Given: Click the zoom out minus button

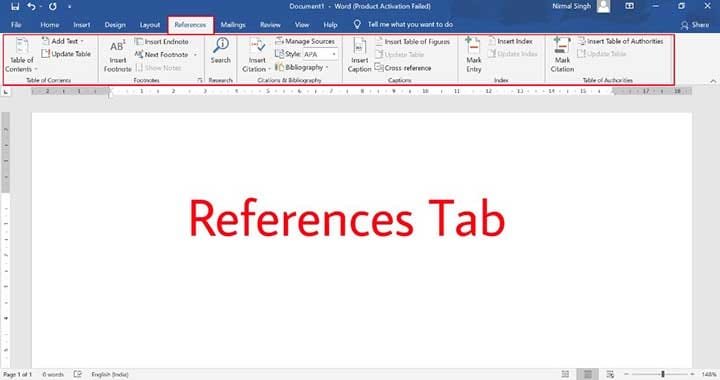Looking at the screenshot, I should (x=626, y=374).
